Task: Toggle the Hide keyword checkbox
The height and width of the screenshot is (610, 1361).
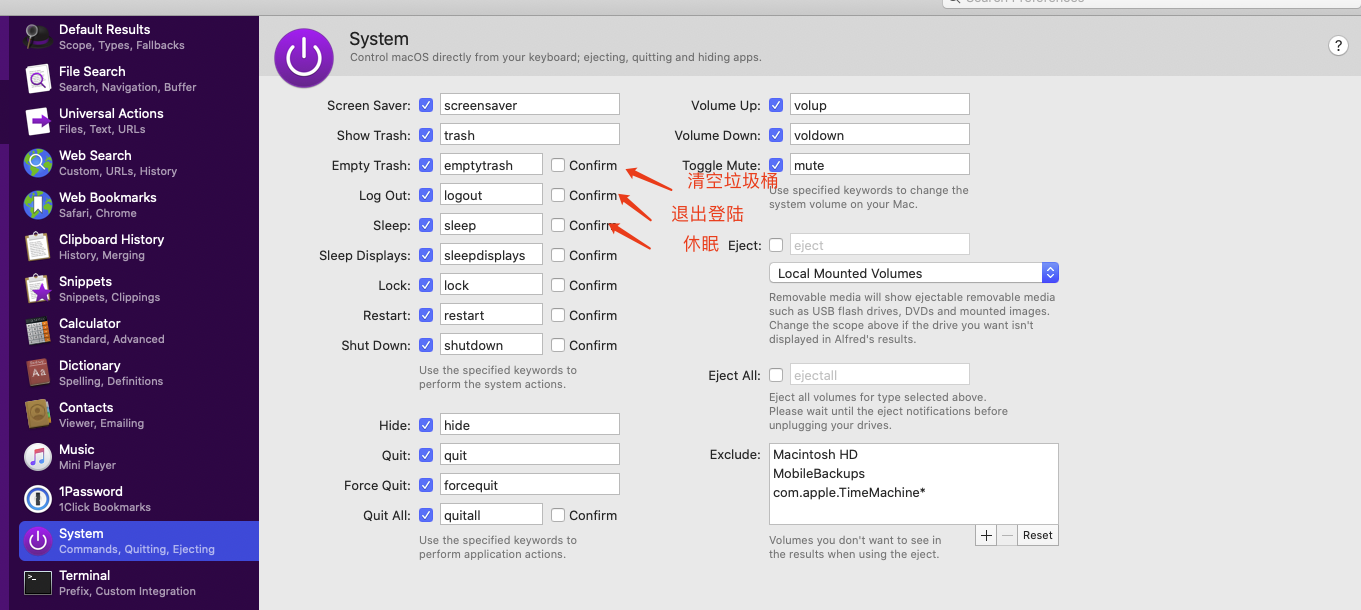Action: point(426,425)
